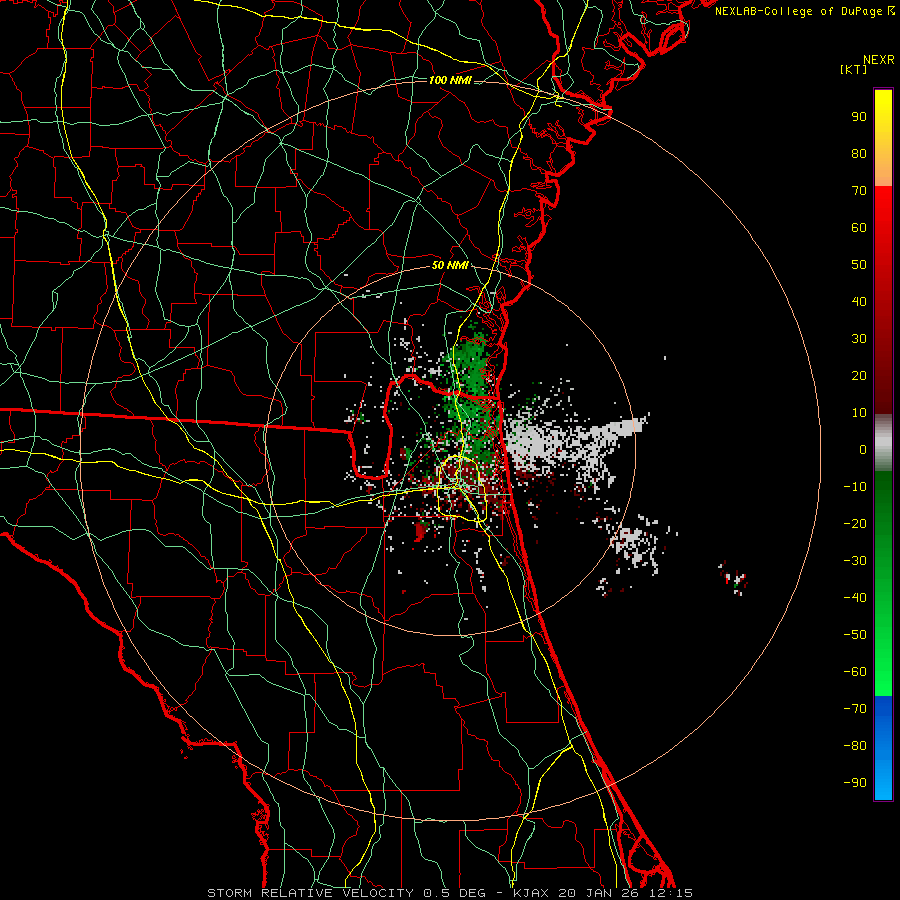Click the [KT] units label
The image size is (900, 900).
tap(853, 69)
